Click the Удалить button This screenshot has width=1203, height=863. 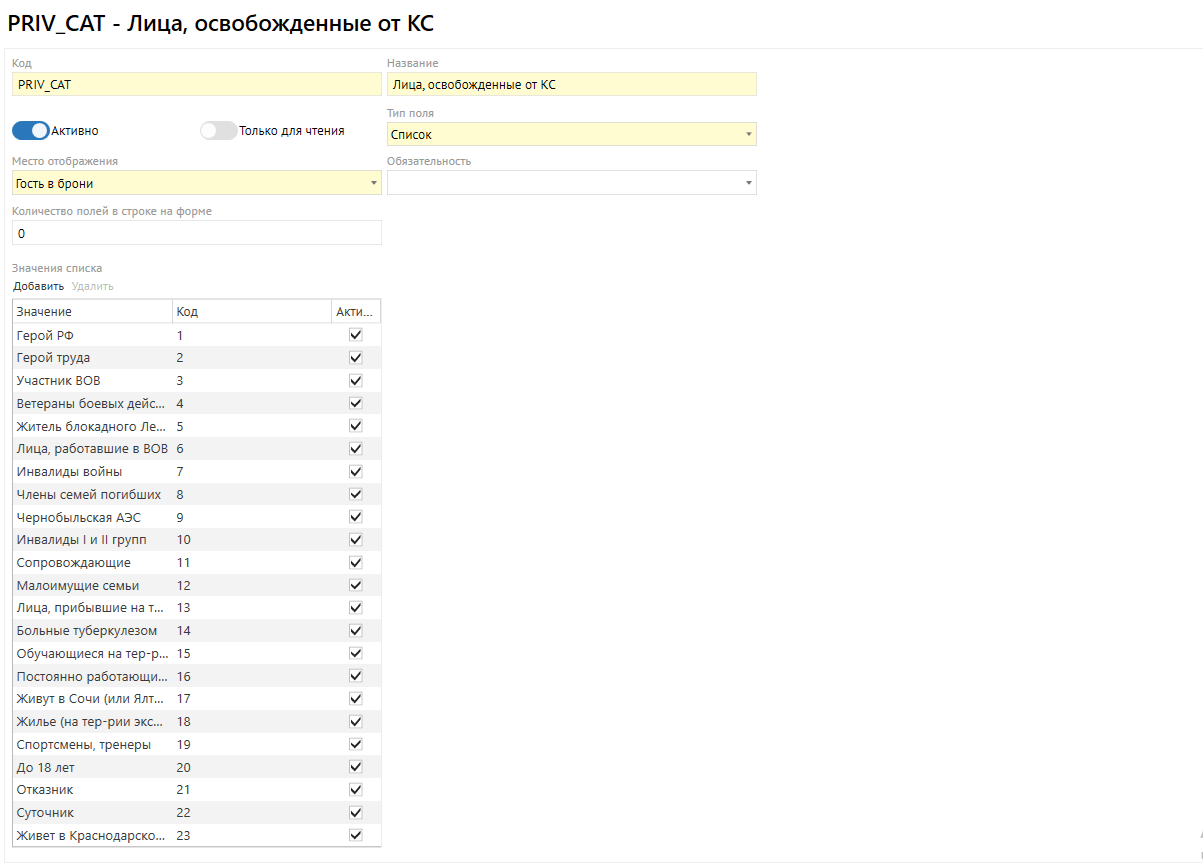(93, 287)
